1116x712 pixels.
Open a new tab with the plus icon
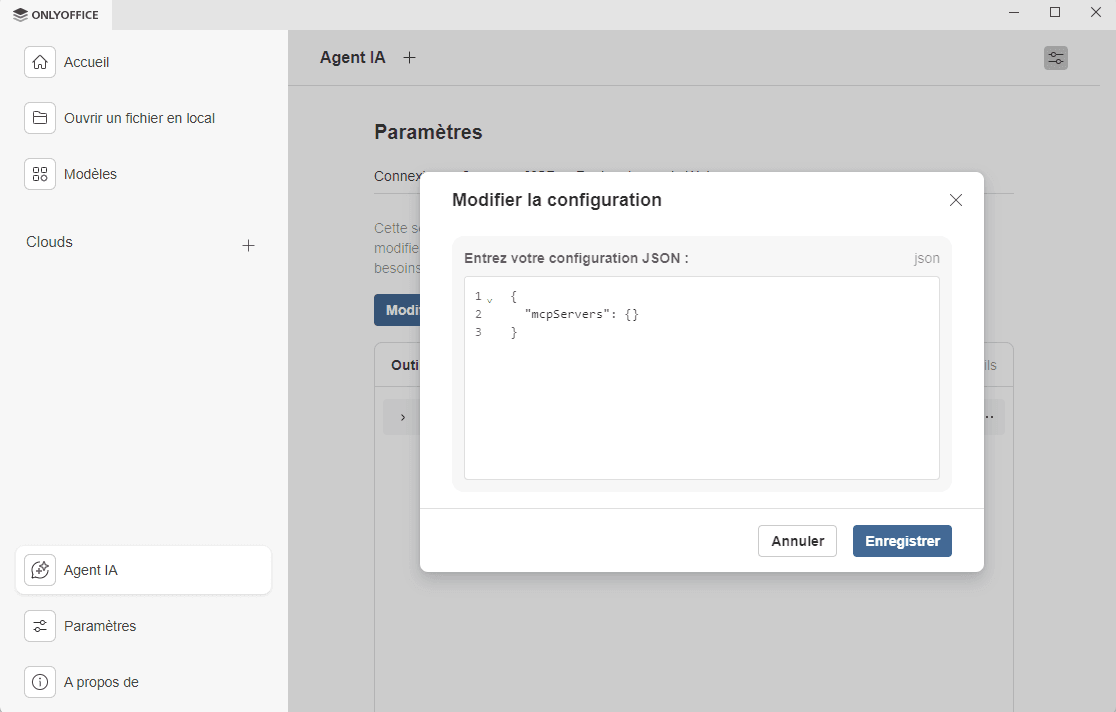click(409, 57)
